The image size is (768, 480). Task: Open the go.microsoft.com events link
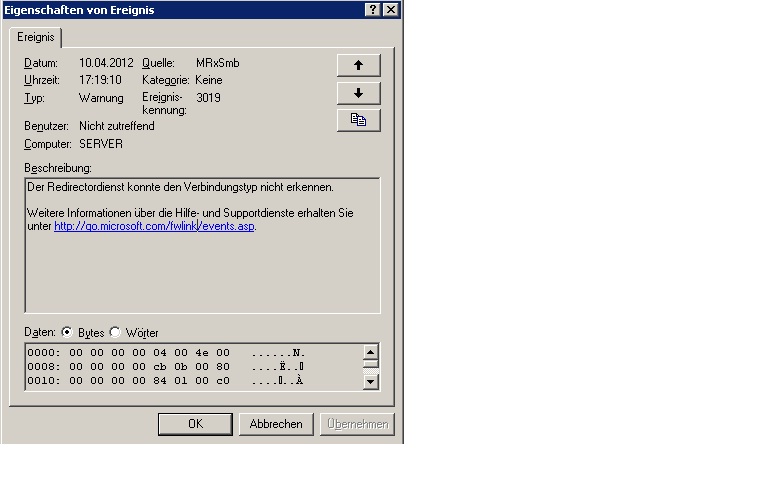(154, 226)
